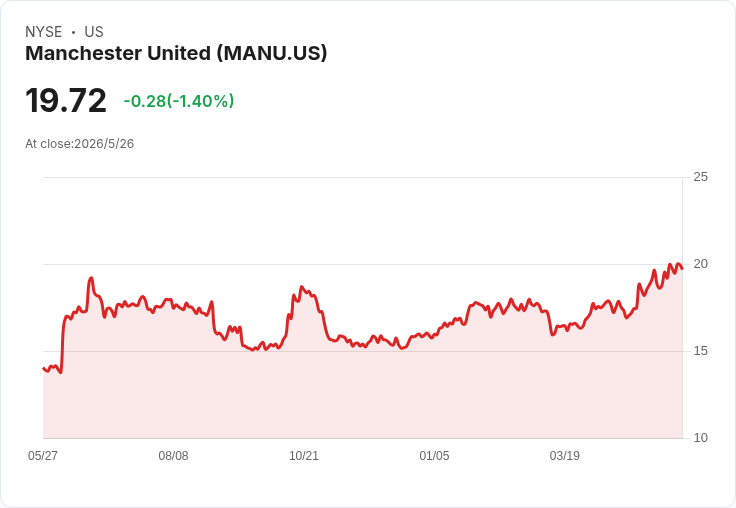Click the -0.28(-1.40%) price change text
The image size is (736, 508).
click(179, 101)
